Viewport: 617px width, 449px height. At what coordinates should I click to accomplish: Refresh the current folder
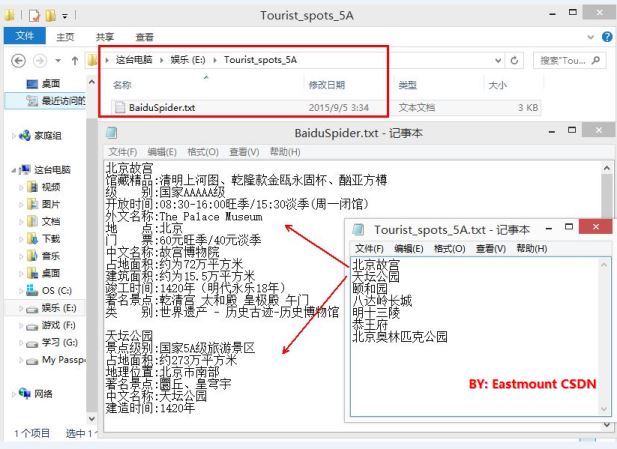coord(514,61)
